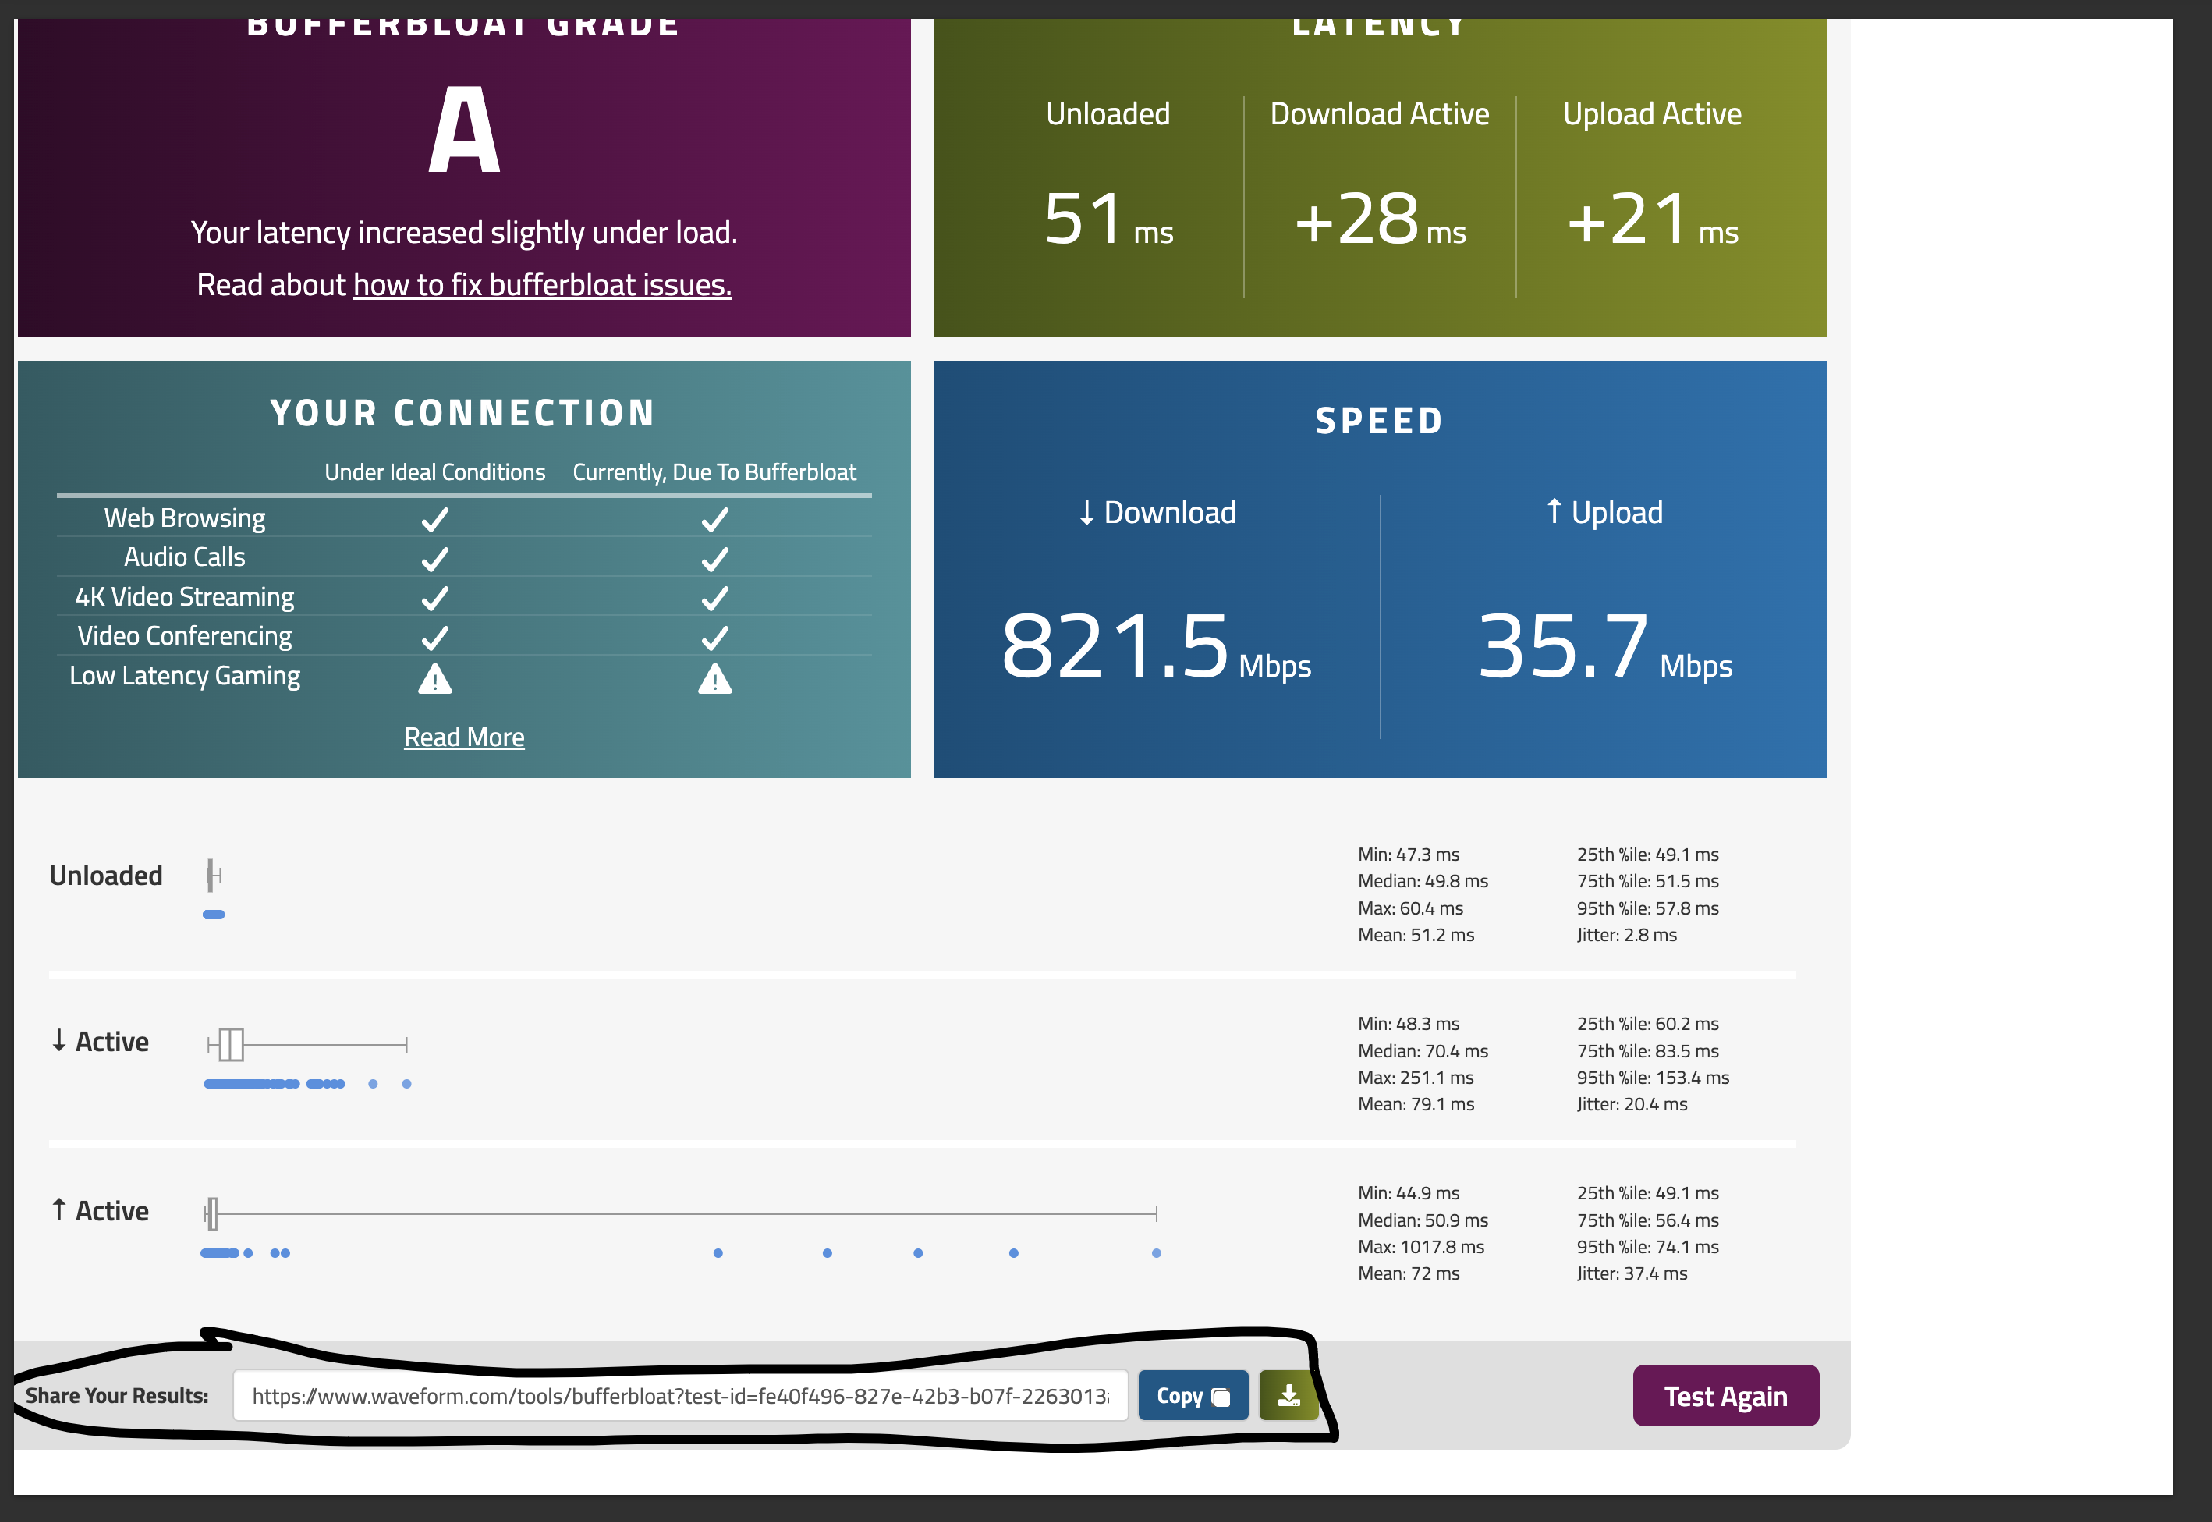Image resolution: width=2212 pixels, height=1522 pixels.
Task: Click the '4K Video Streaming' row label
Action: (x=185, y=597)
